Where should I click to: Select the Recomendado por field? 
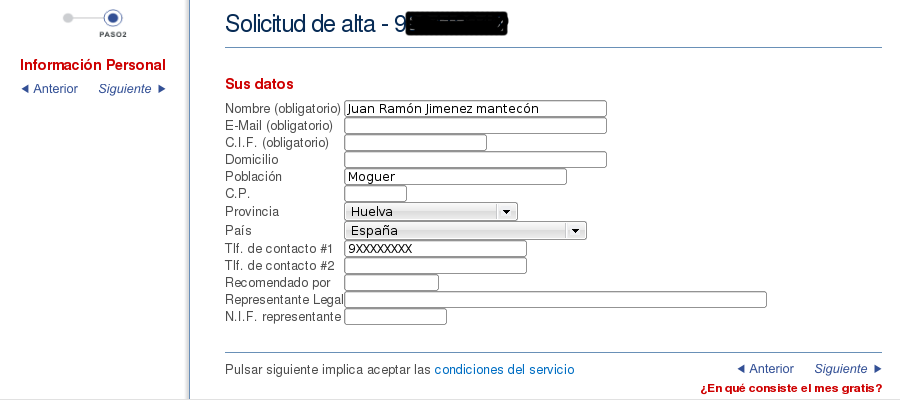(391, 283)
